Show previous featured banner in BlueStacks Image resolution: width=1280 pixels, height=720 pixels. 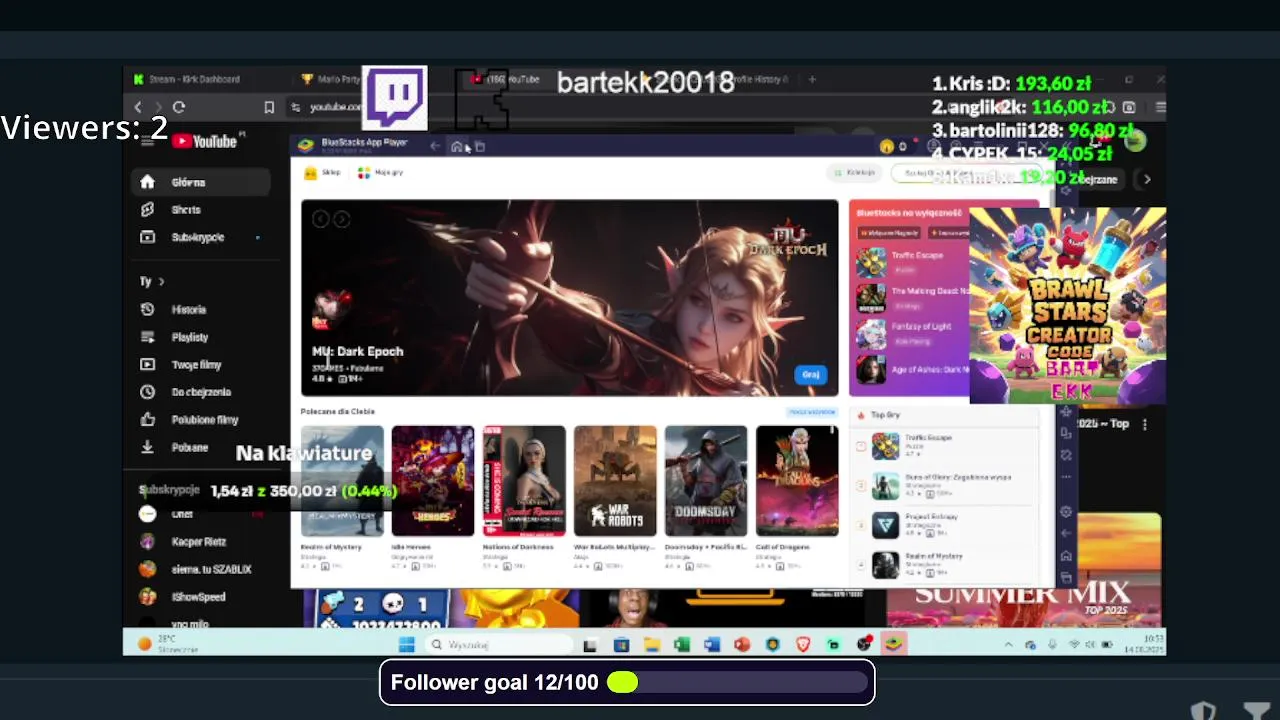(x=320, y=219)
